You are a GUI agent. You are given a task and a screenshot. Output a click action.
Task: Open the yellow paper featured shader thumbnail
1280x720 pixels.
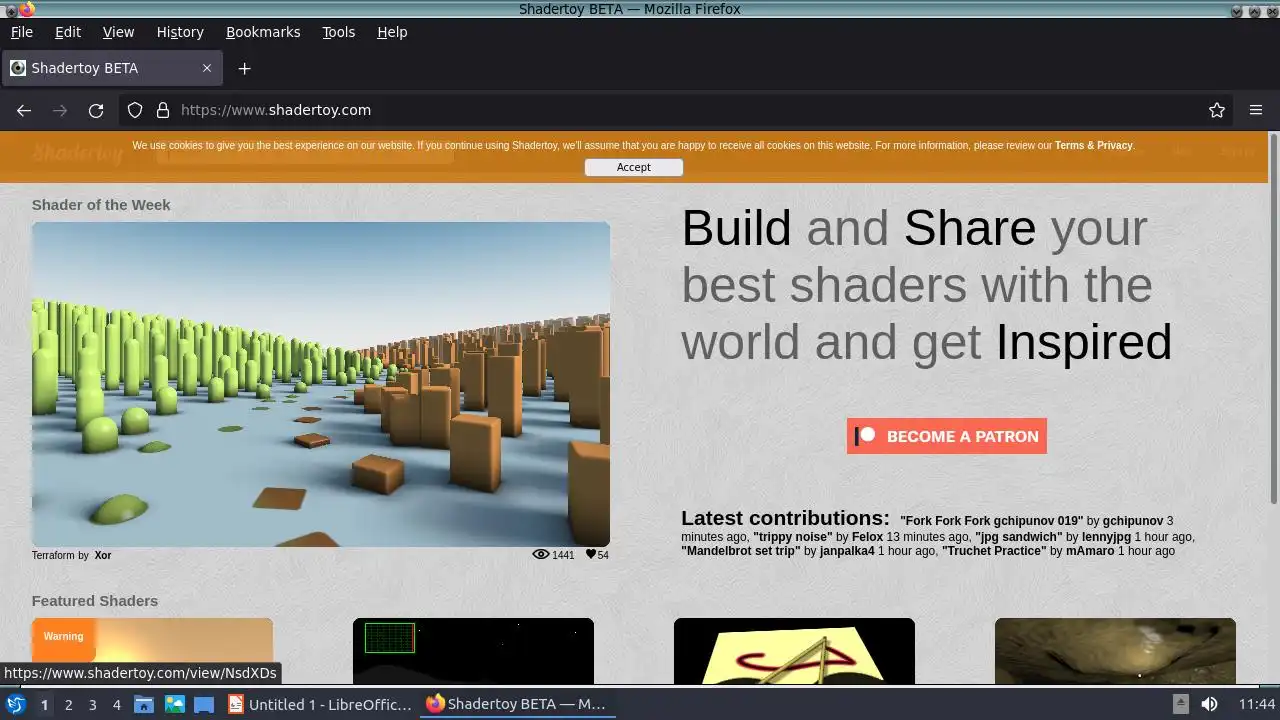pos(794,651)
